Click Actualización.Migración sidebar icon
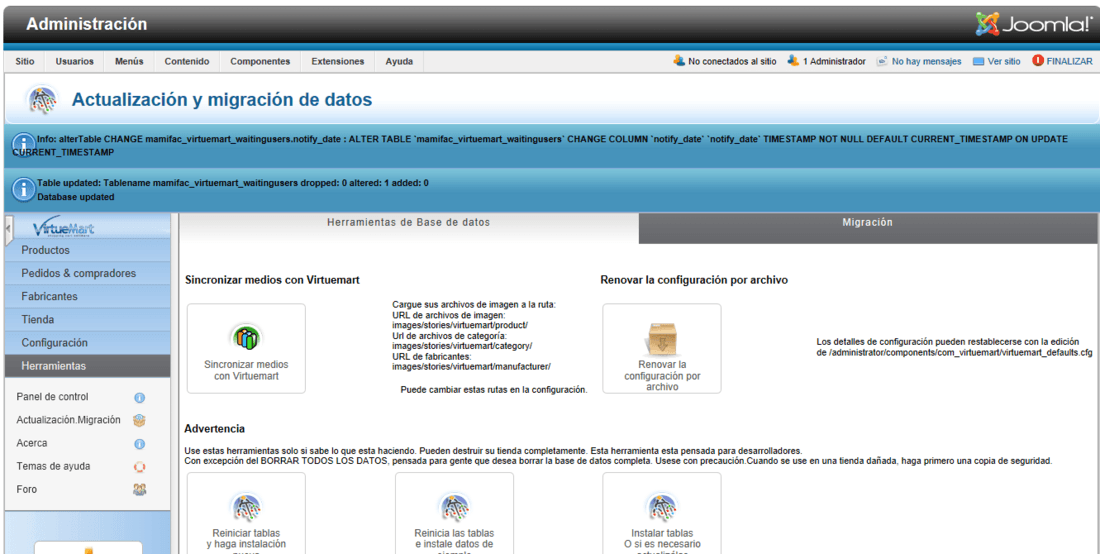The image size is (1100, 554). (140, 420)
